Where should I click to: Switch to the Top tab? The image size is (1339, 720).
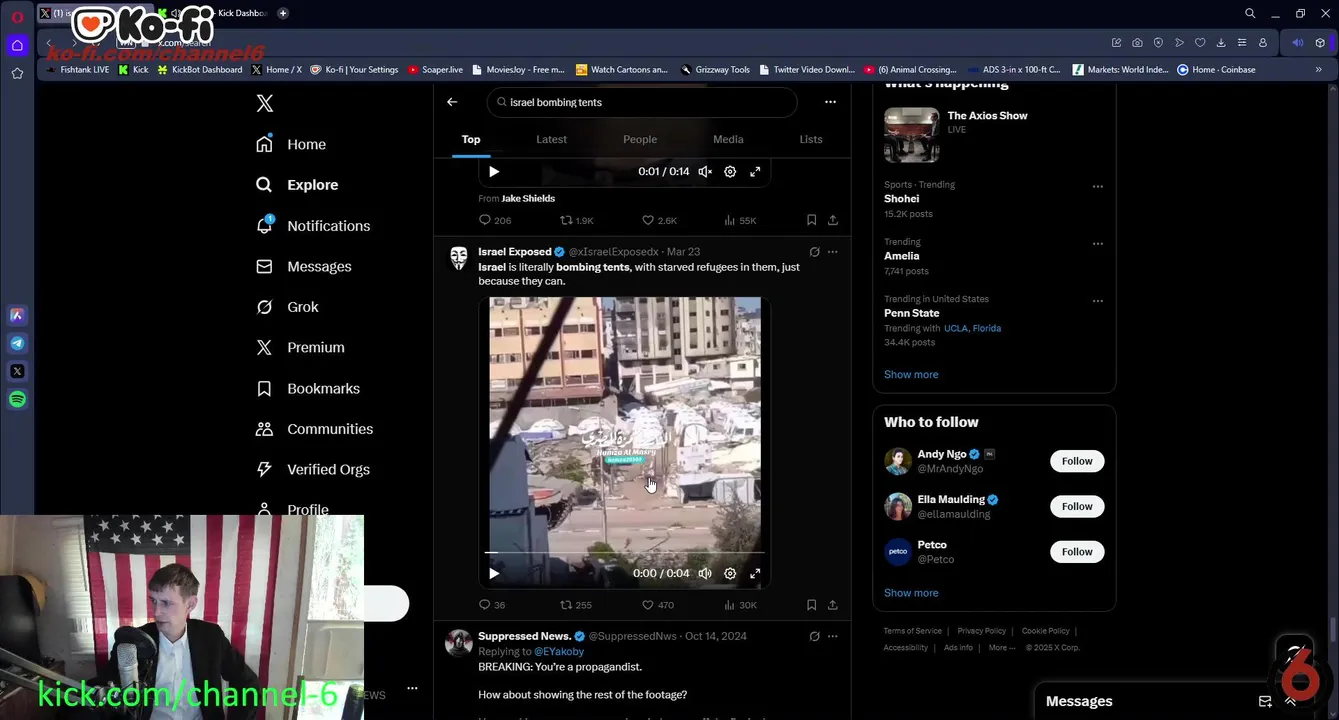click(x=471, y=140)
